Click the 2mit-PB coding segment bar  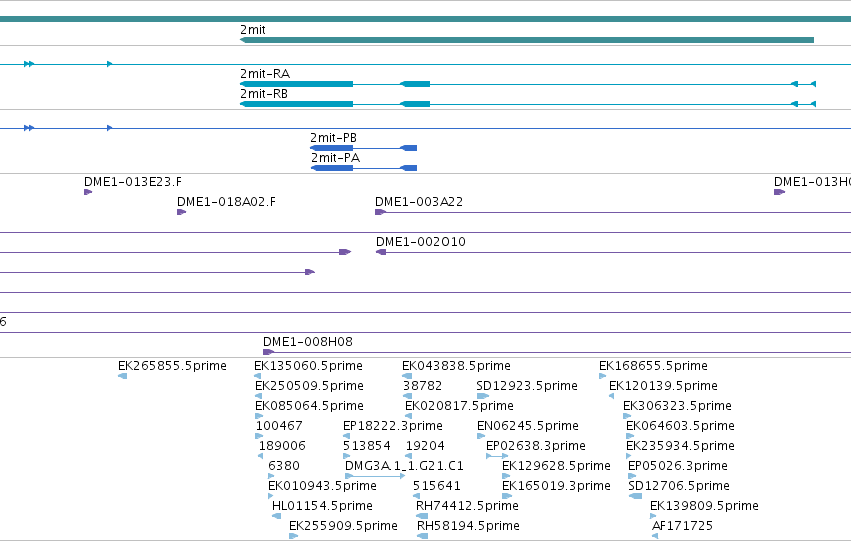(332, 148)
